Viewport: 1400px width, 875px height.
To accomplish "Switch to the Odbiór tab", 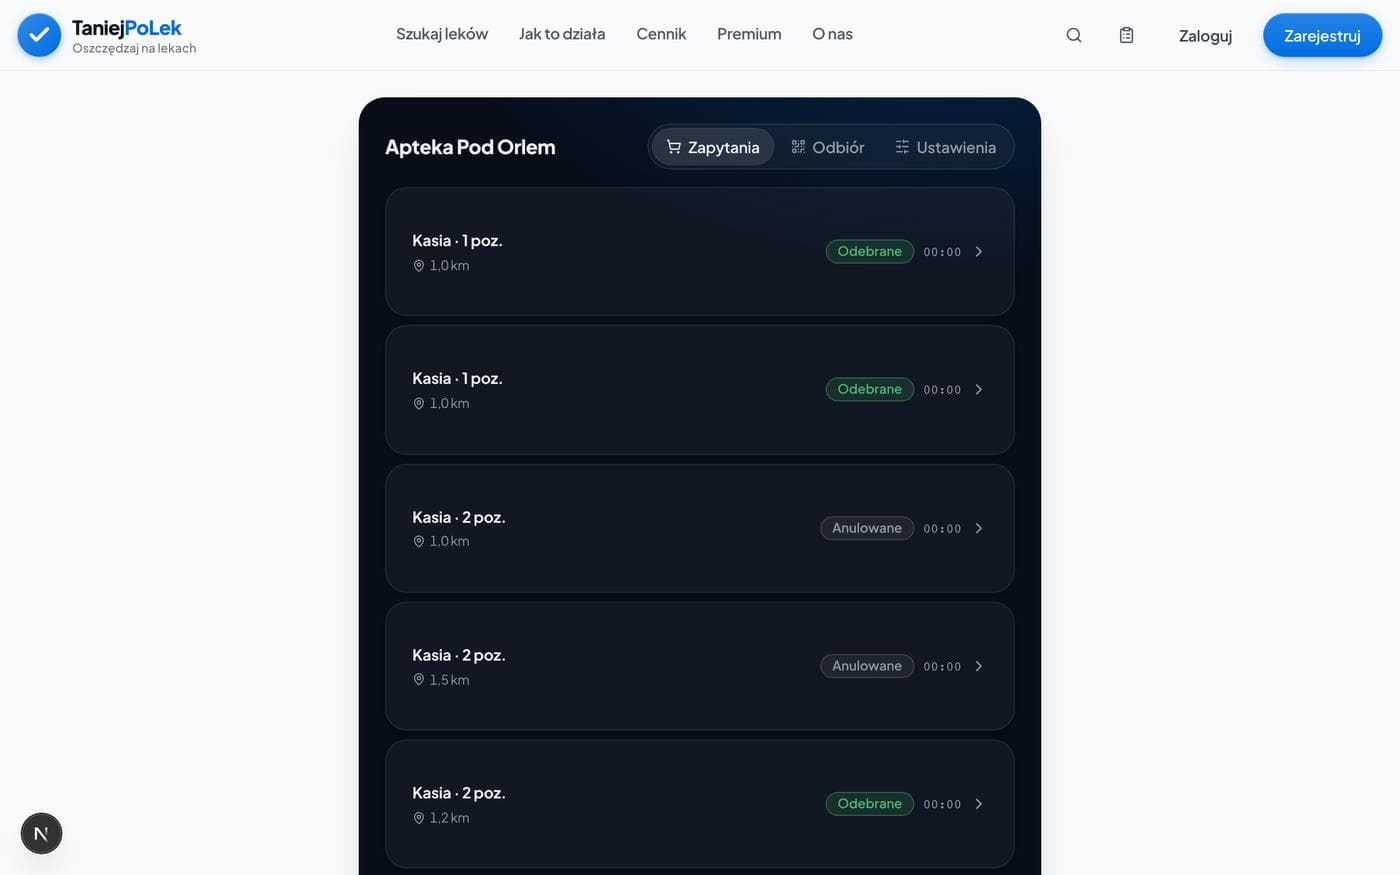I will (827, 147).
